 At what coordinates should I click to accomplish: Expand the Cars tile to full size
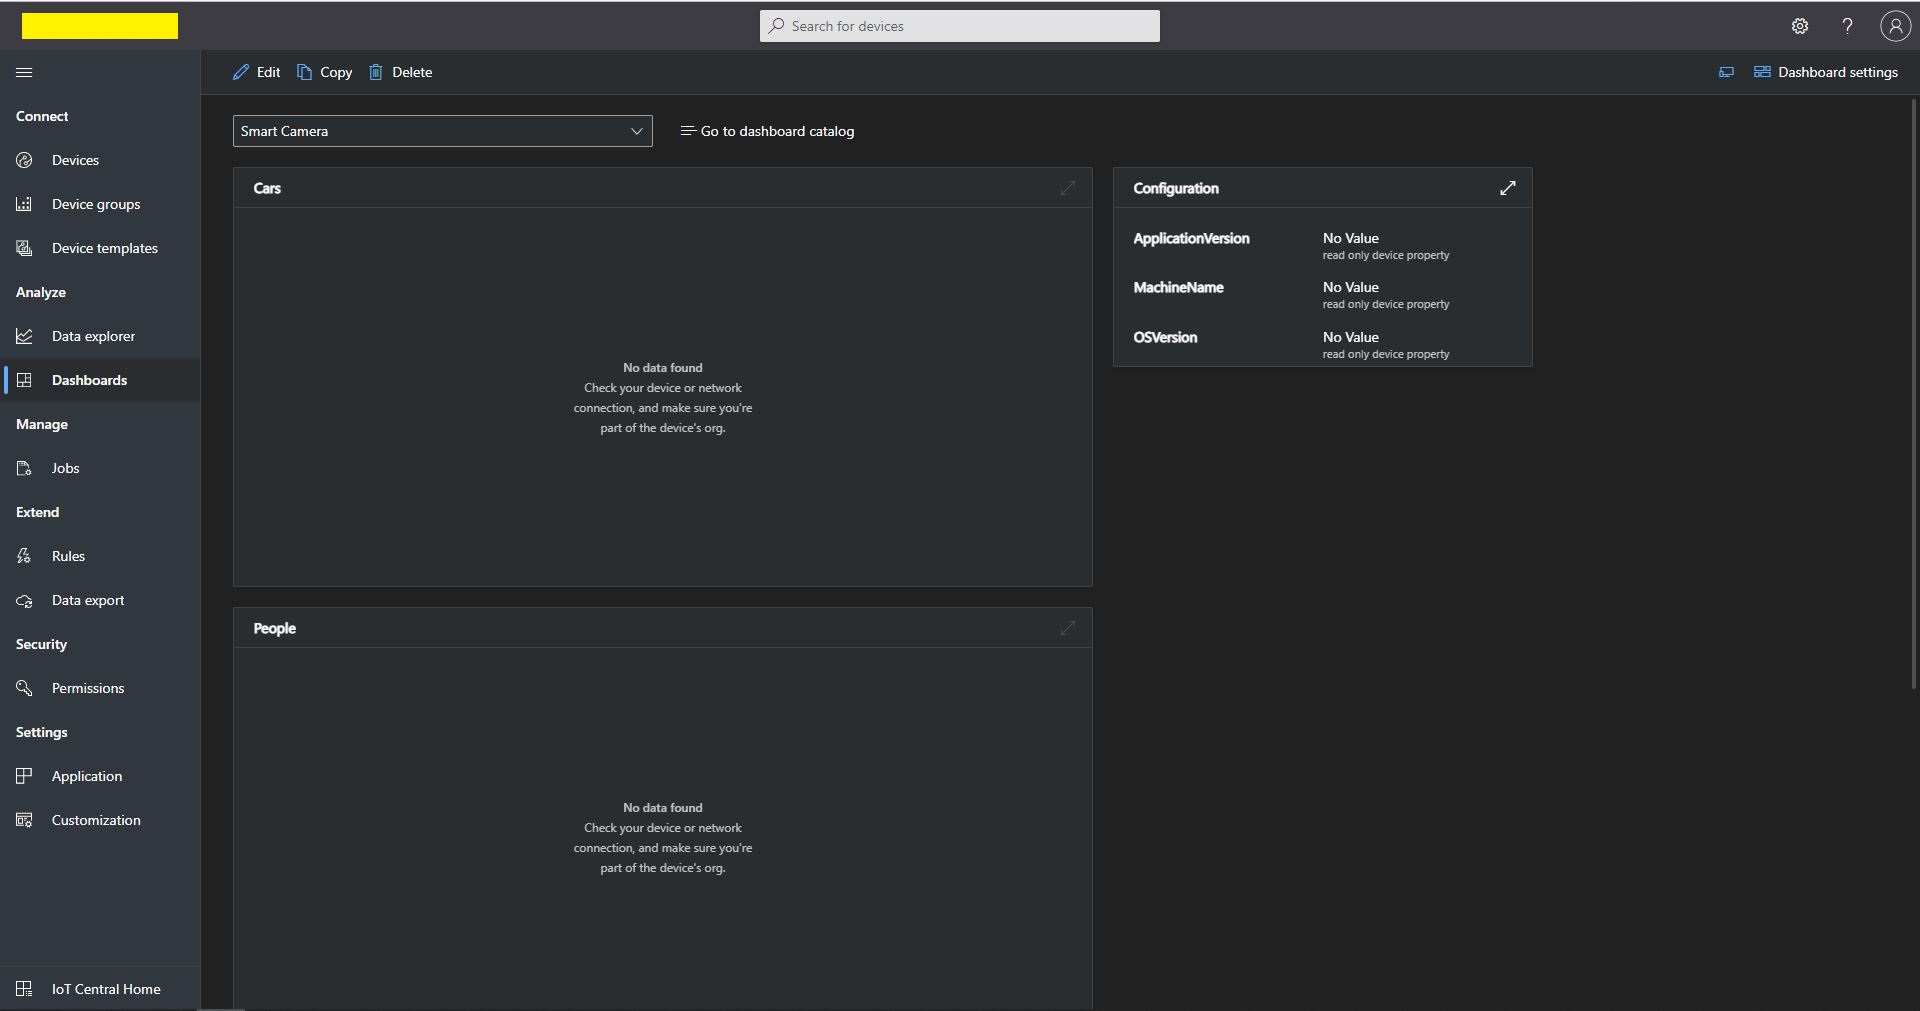(x=1067, y=188)
